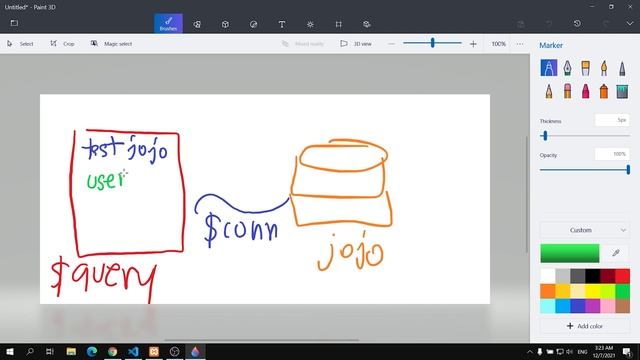The image size is (640, 360).
Task: Click the Opacity value field
Action: 612,154
